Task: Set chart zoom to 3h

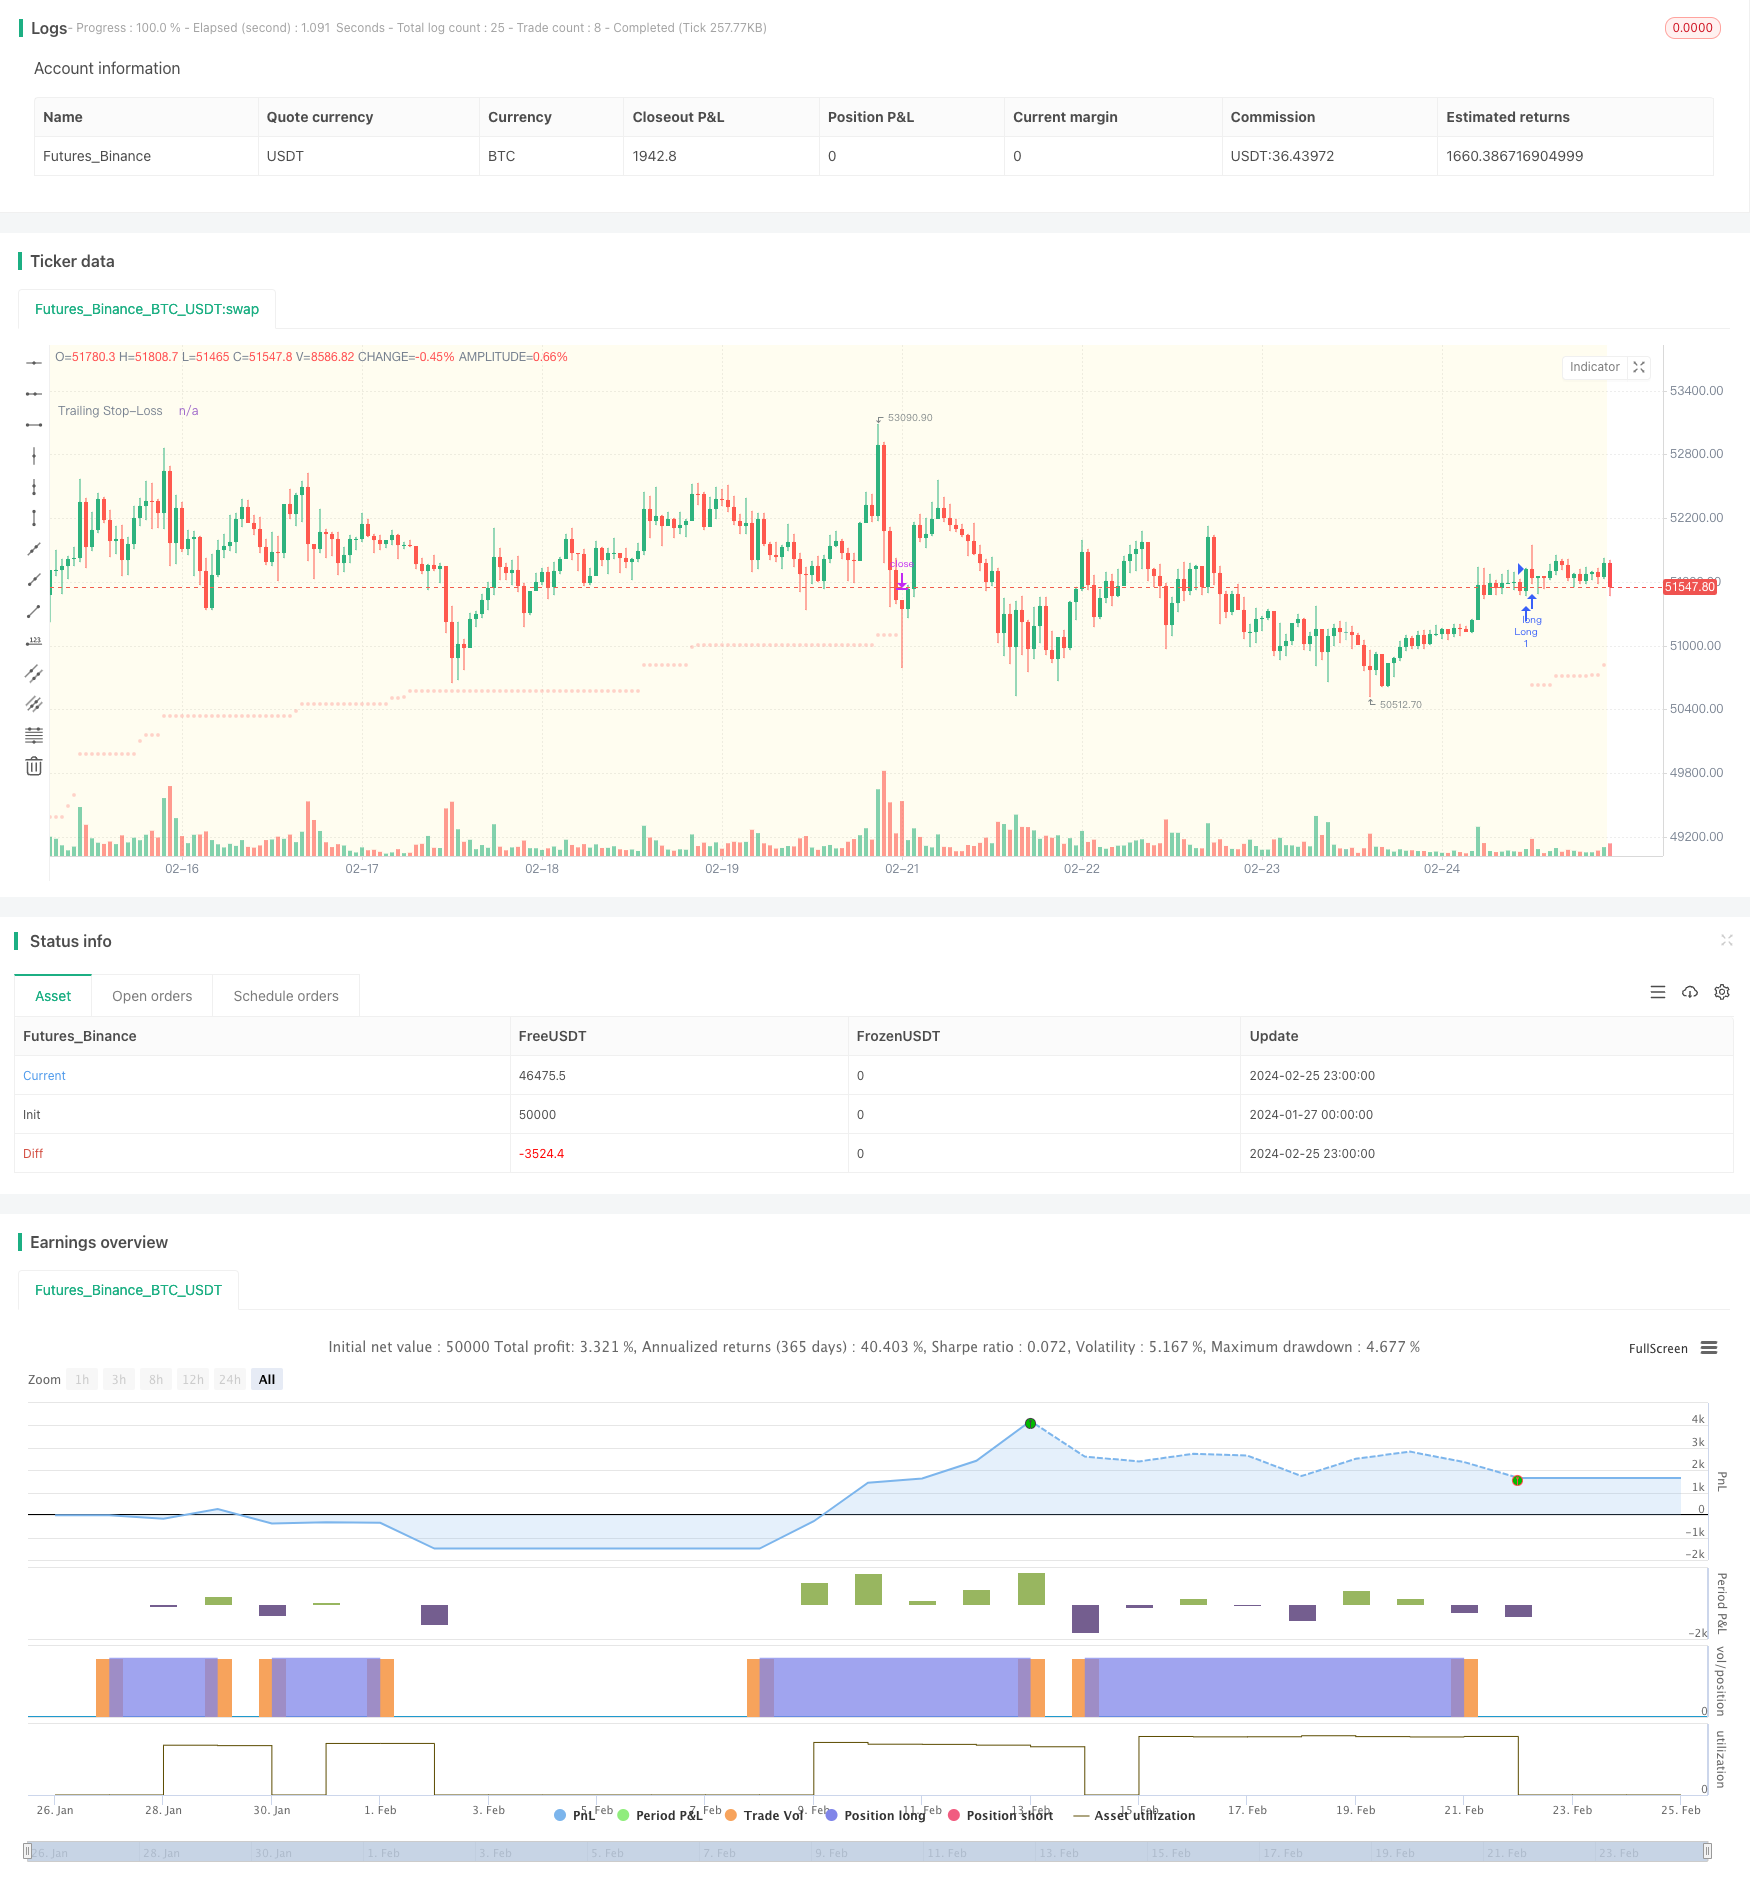Action: click(x=119, y=1379)
